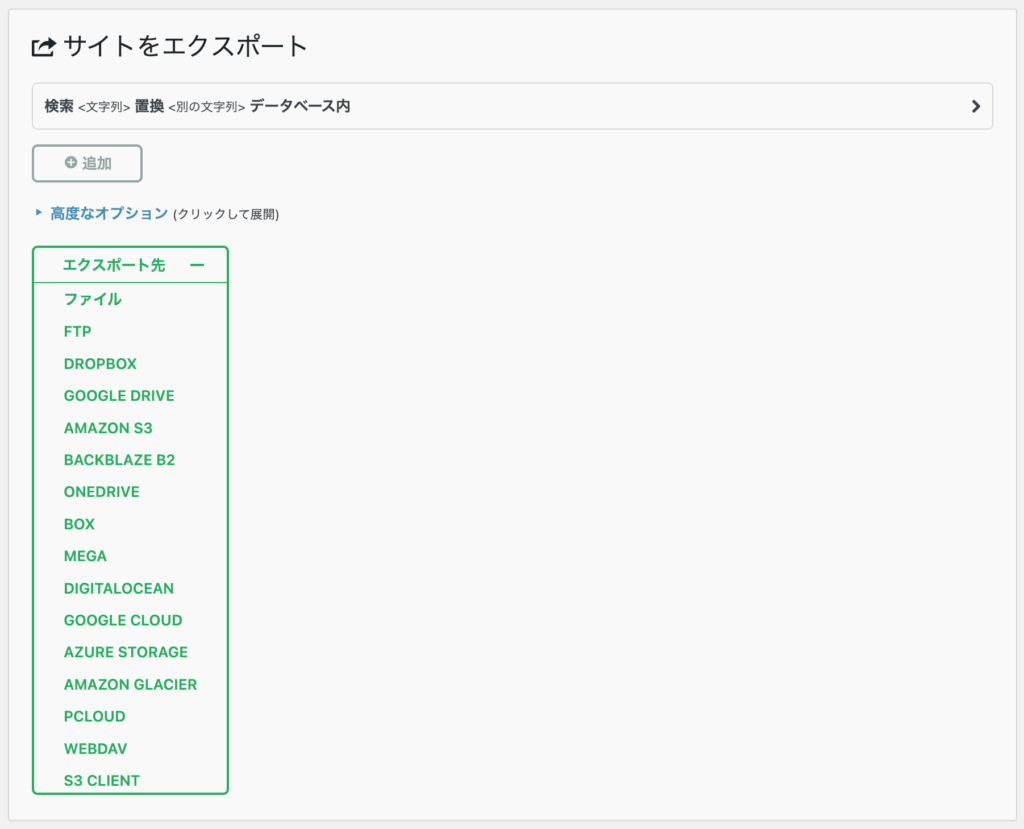Open the 高度なオプション link
Screen dimensions: 1024x829
pyautogui.click(x=109, y=213)
